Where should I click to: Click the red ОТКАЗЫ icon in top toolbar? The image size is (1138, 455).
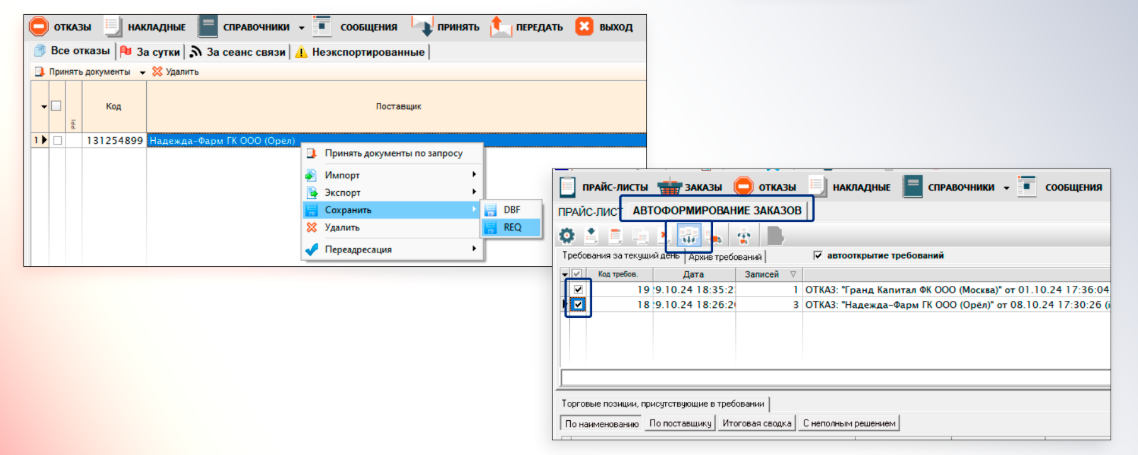[38, 26]
